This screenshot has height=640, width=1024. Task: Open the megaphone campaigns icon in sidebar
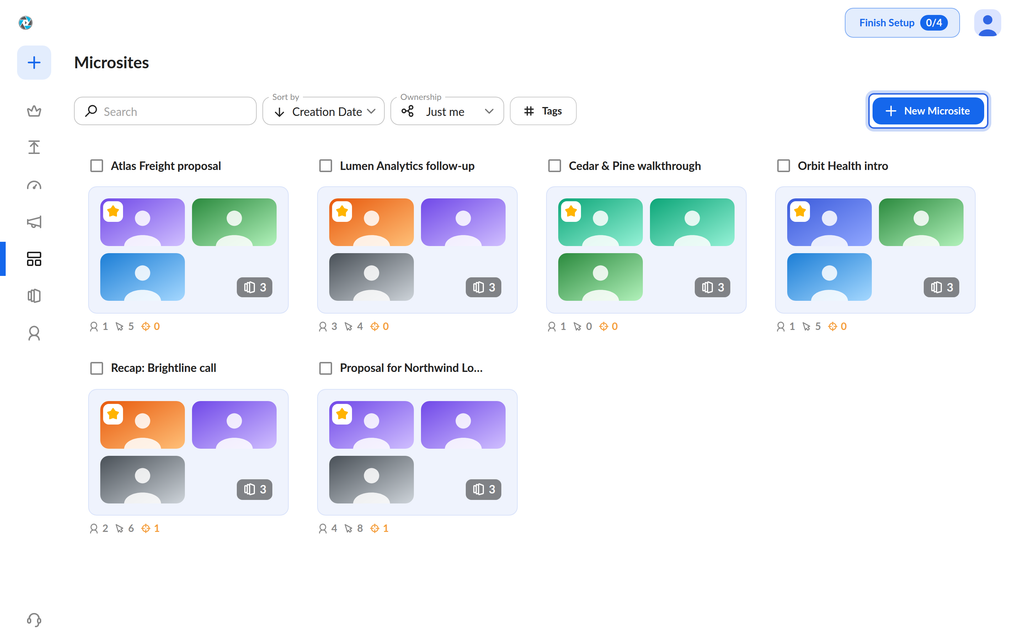(x=34, y=222)
